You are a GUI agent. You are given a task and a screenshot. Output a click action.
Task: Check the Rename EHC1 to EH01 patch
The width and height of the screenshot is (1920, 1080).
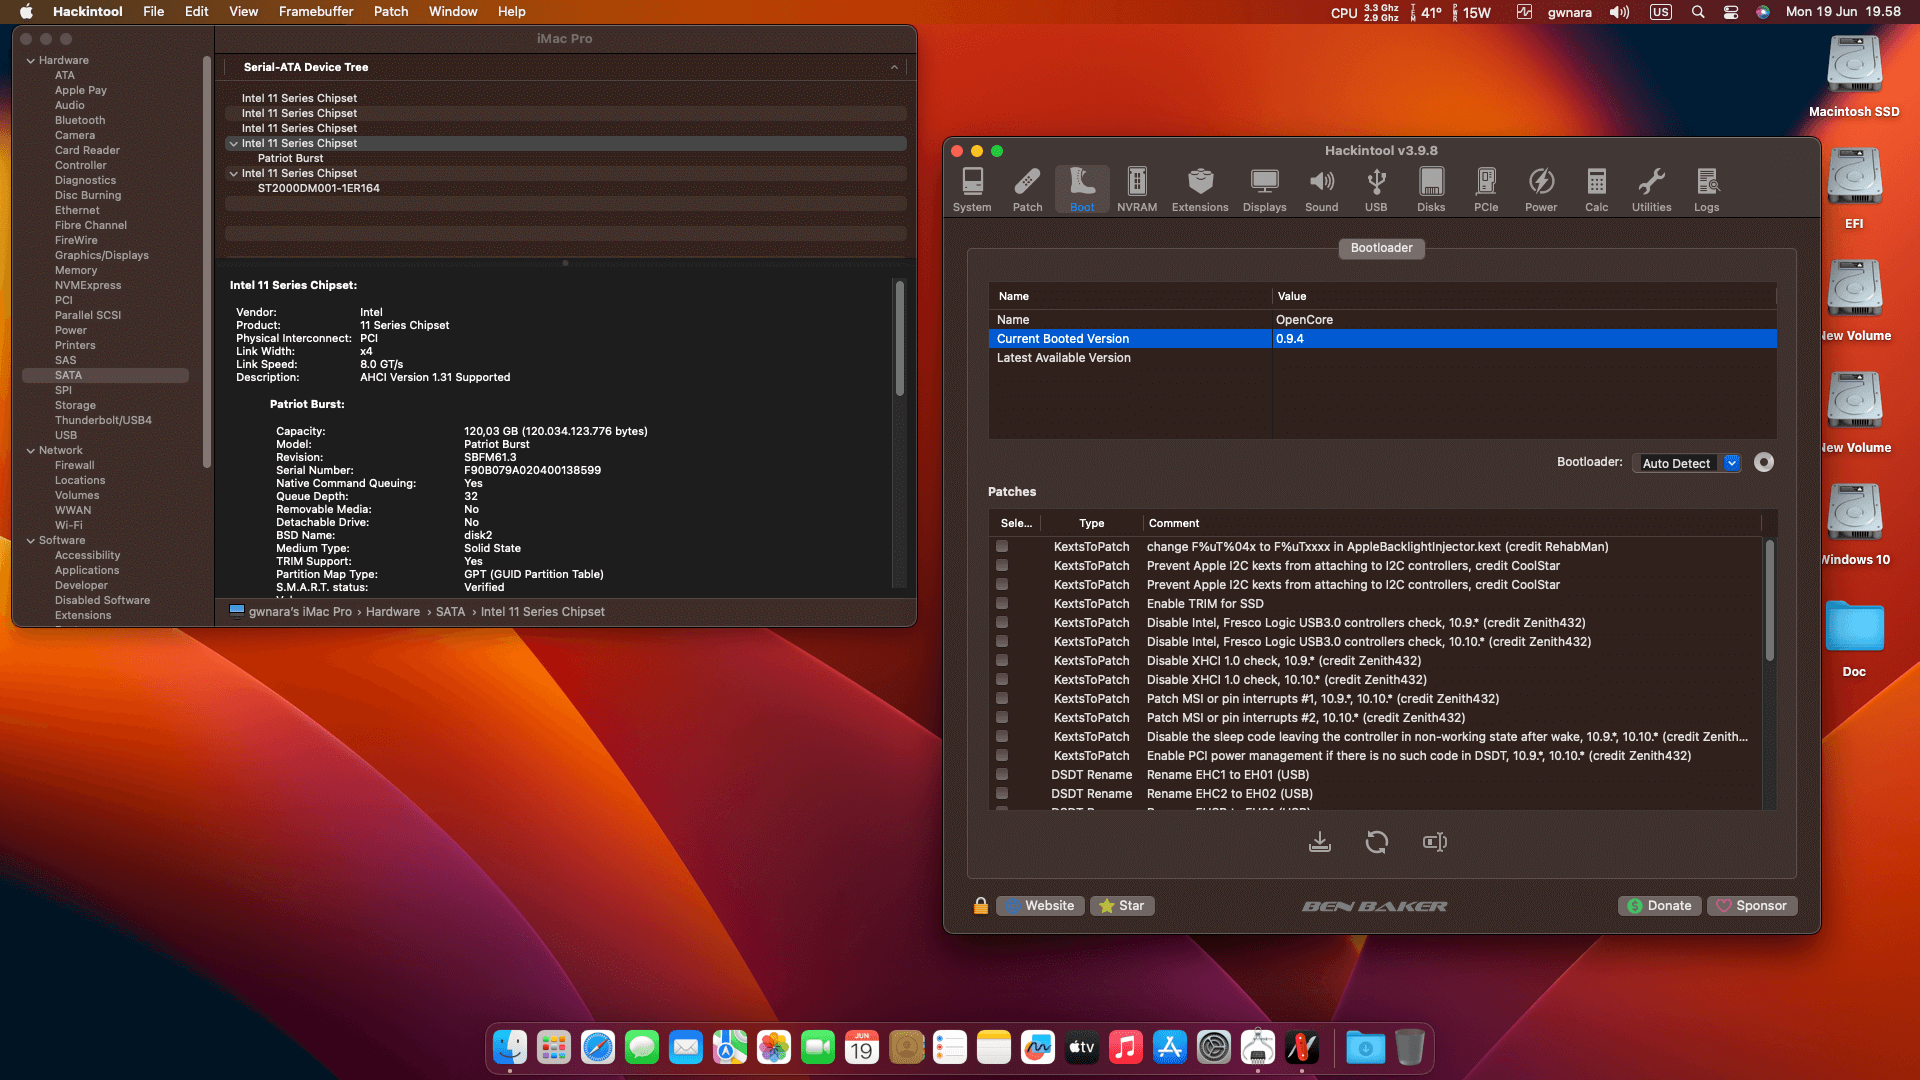[x=1002, y=774]
